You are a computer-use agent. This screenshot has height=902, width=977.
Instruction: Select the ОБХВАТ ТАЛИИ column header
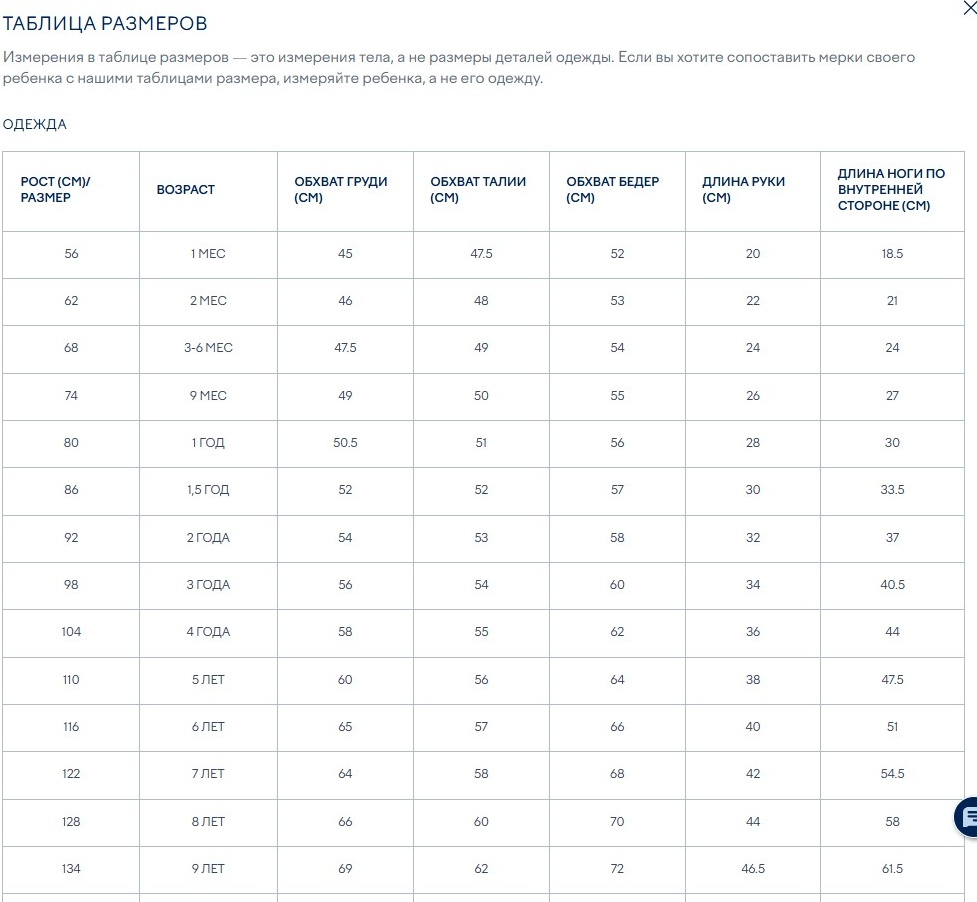(481, 191)
